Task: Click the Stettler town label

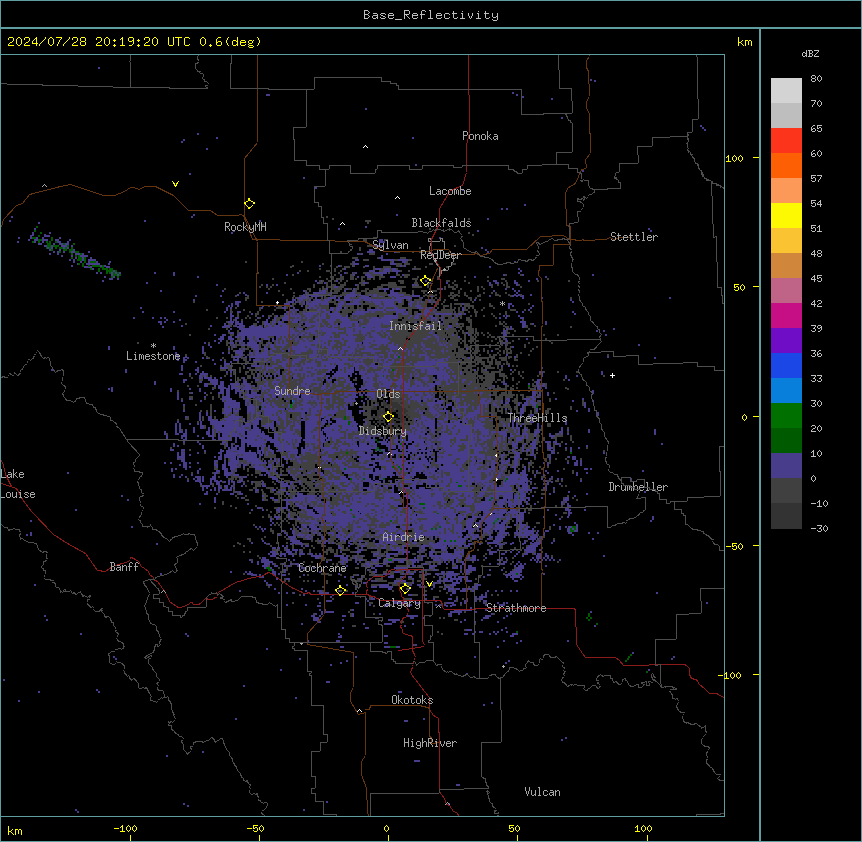Action: [x=633, y=237]
